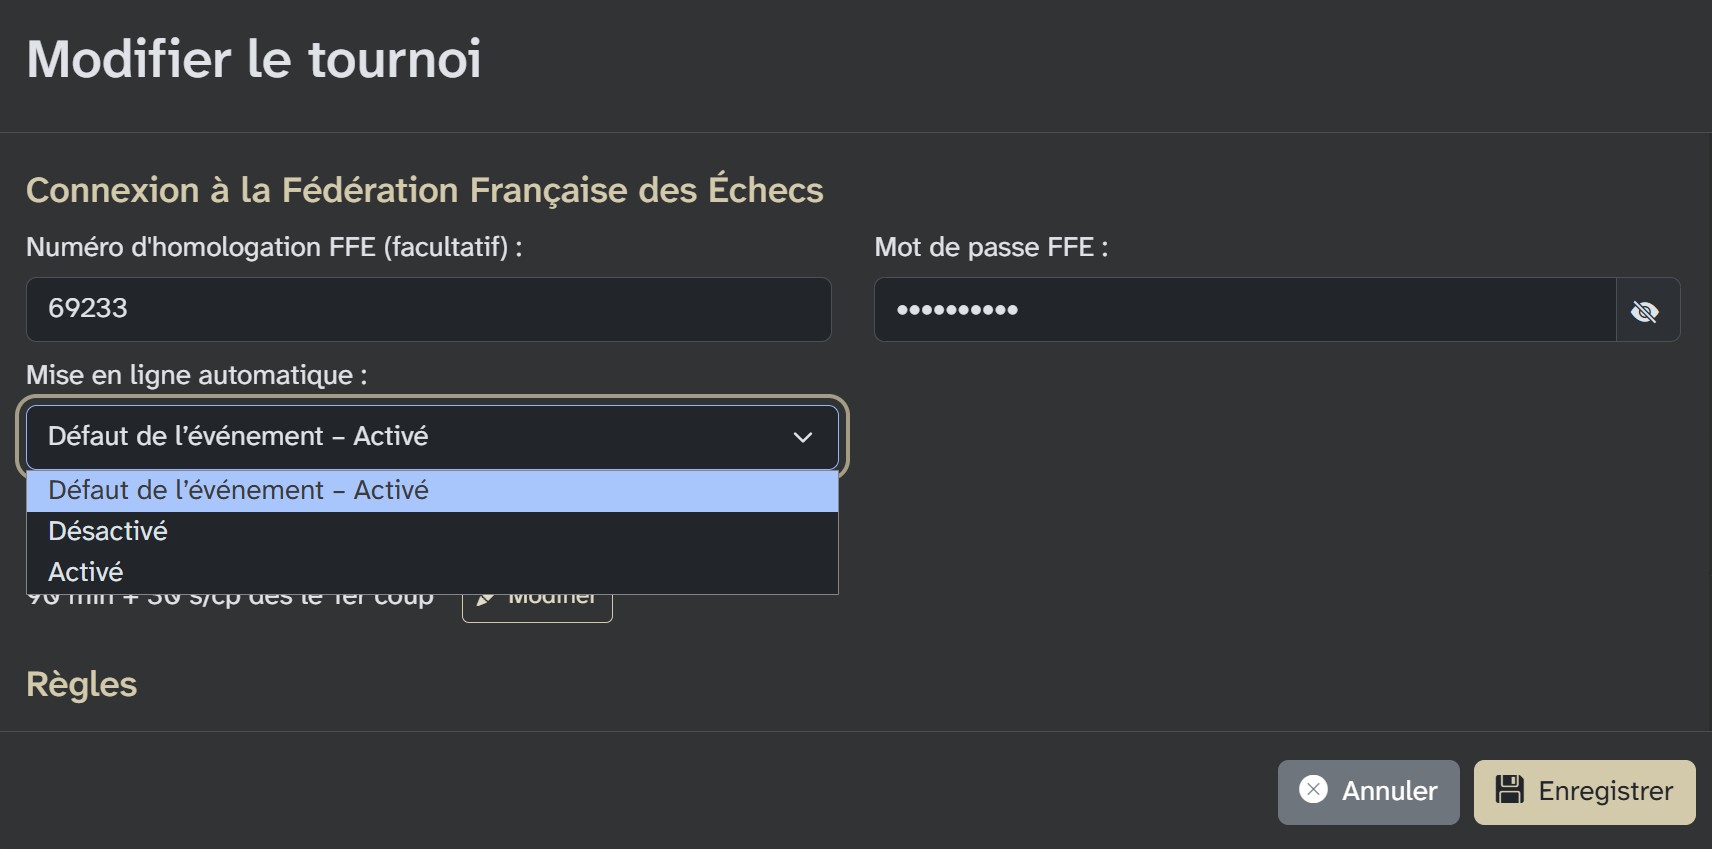Choose the Défaut de l'événement – Activé option
The image size is (1712, 849).
(238, 490)
